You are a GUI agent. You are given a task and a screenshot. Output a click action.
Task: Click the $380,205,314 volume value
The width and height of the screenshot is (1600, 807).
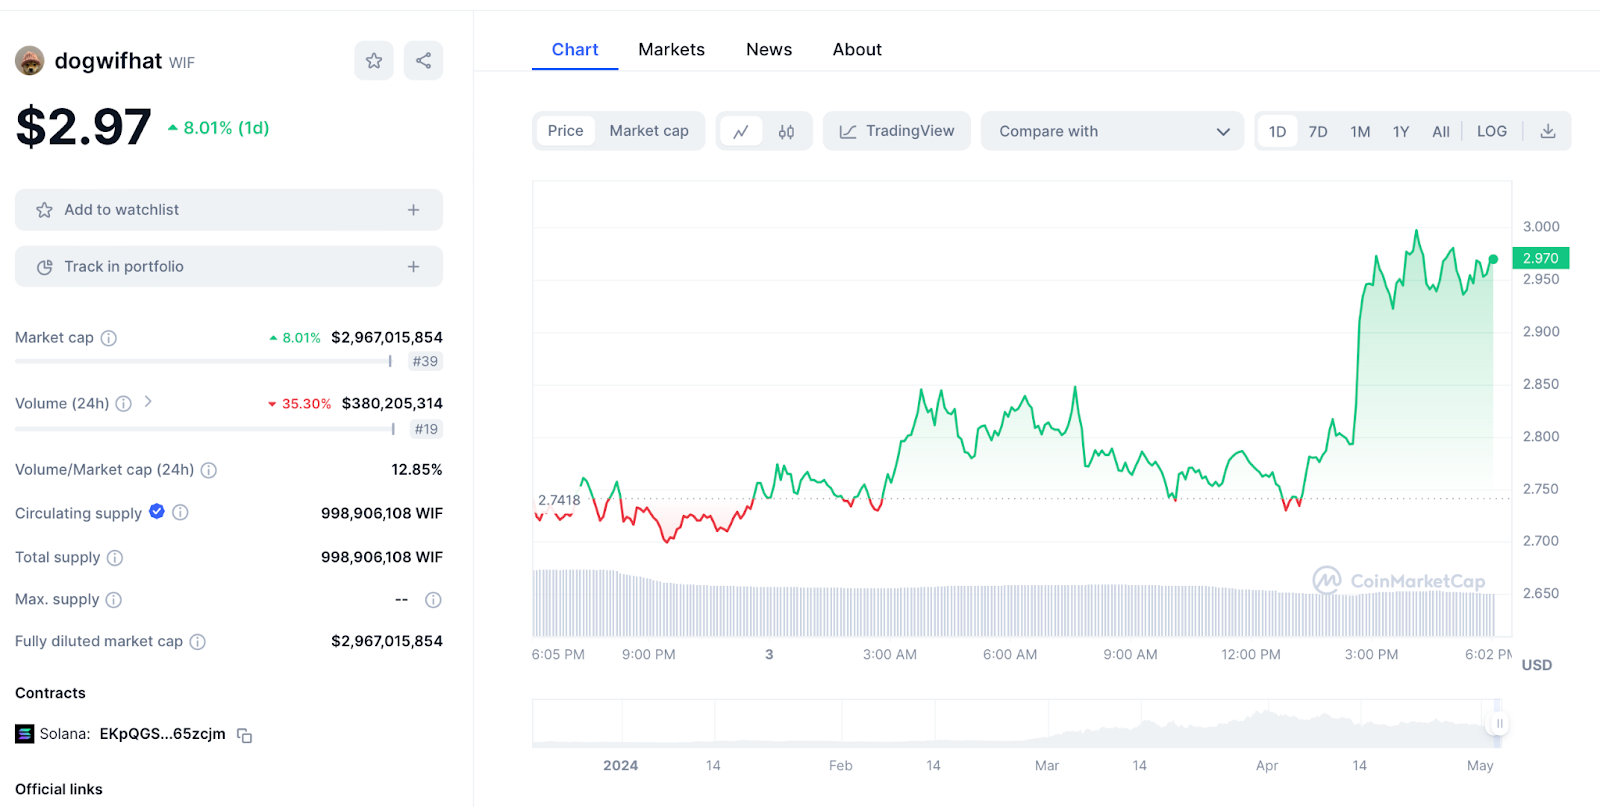[x=392, y=404]
